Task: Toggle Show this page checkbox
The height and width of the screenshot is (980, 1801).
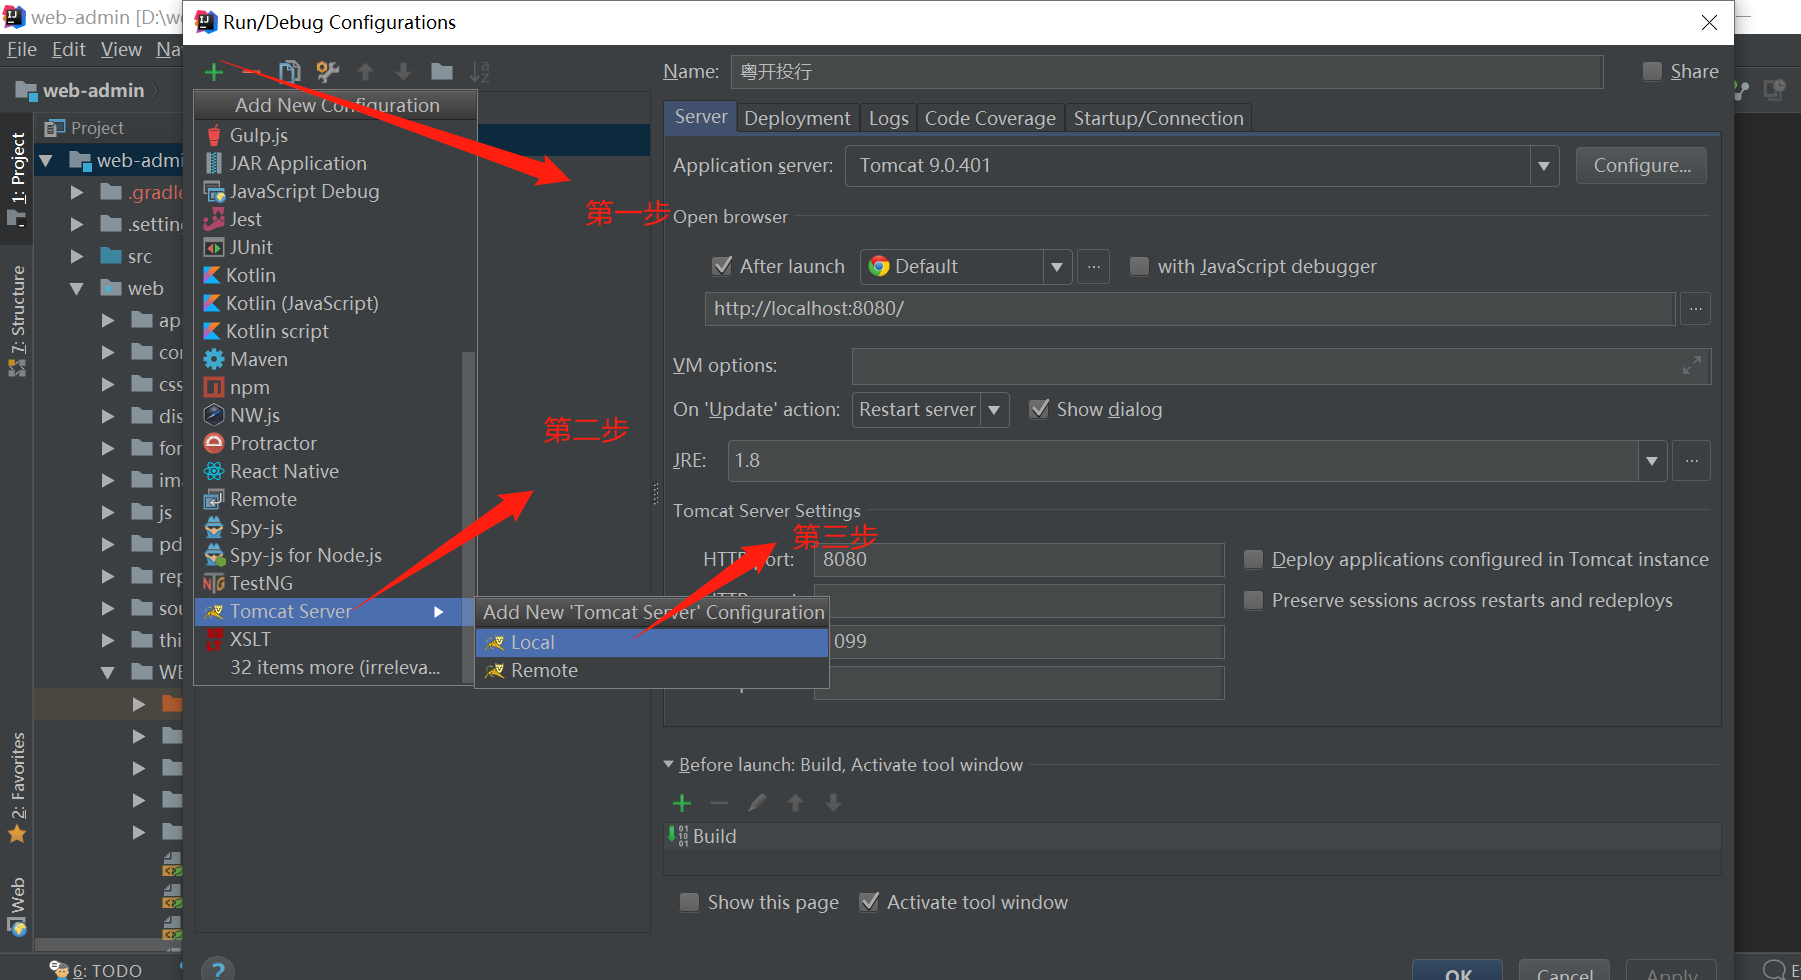Action: pos(689,902)
